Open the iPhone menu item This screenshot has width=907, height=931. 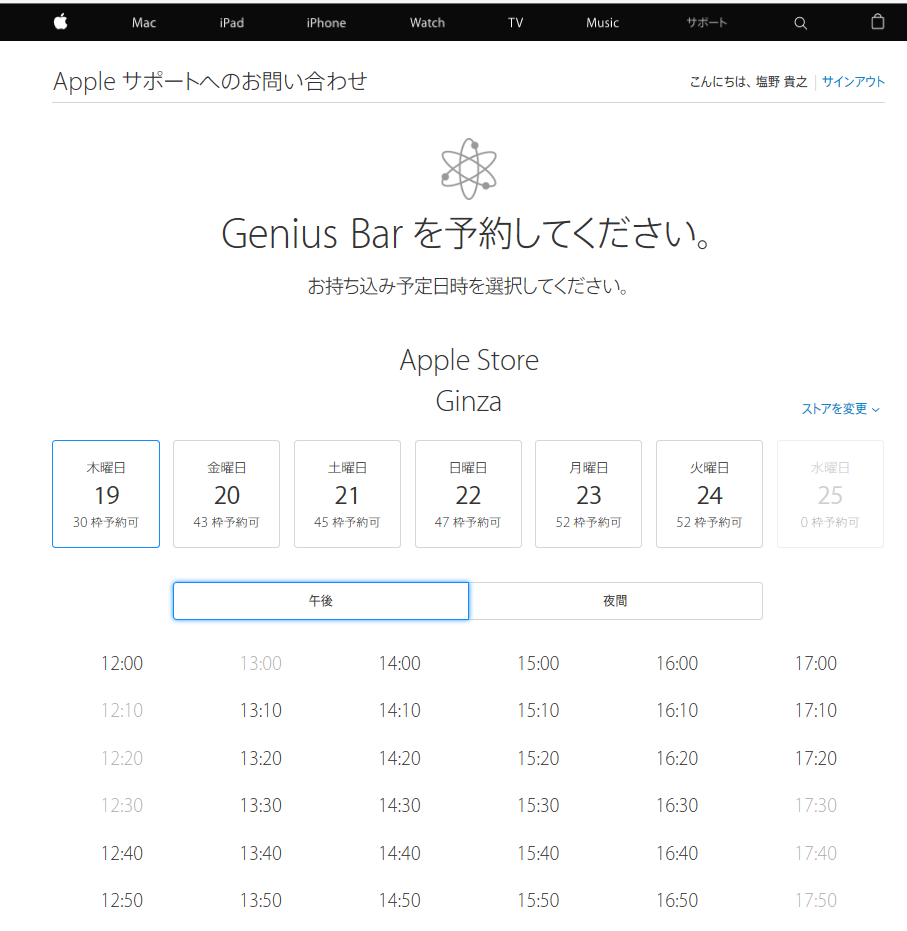[326, 23]
